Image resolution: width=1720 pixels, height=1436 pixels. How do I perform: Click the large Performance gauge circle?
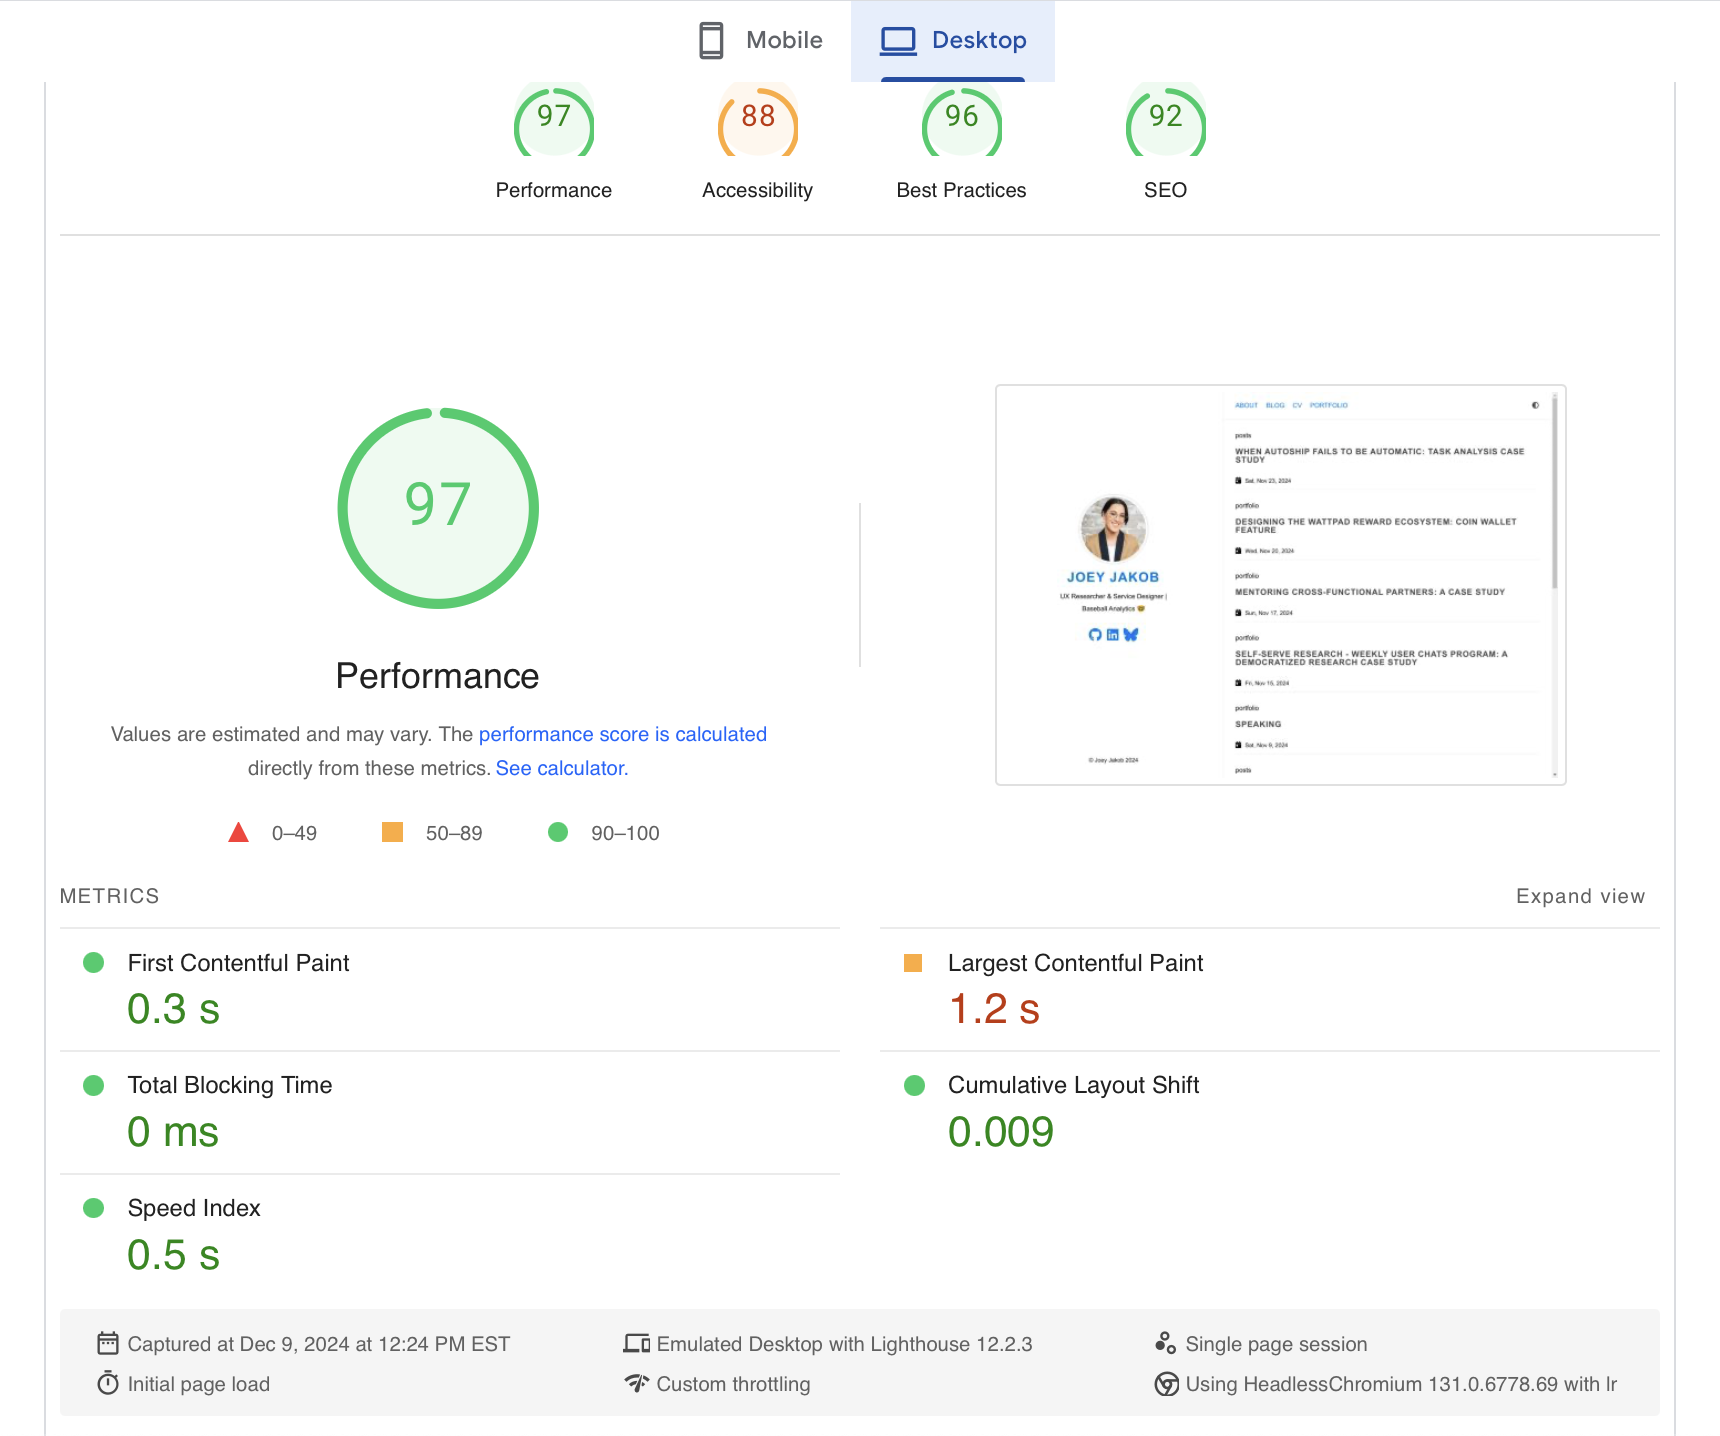pyautogui.click(x=438, y=508)
